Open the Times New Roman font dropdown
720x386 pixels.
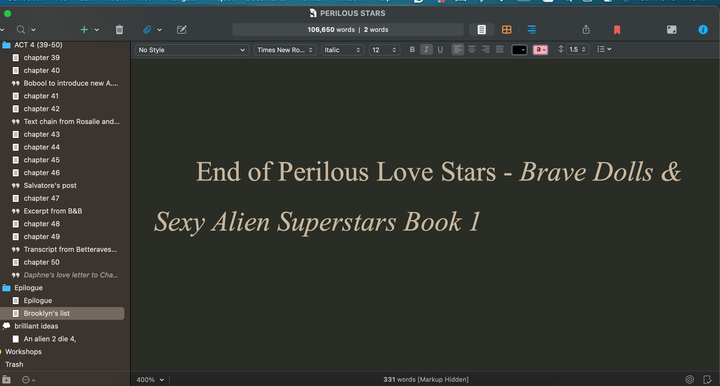click(285, 50)
